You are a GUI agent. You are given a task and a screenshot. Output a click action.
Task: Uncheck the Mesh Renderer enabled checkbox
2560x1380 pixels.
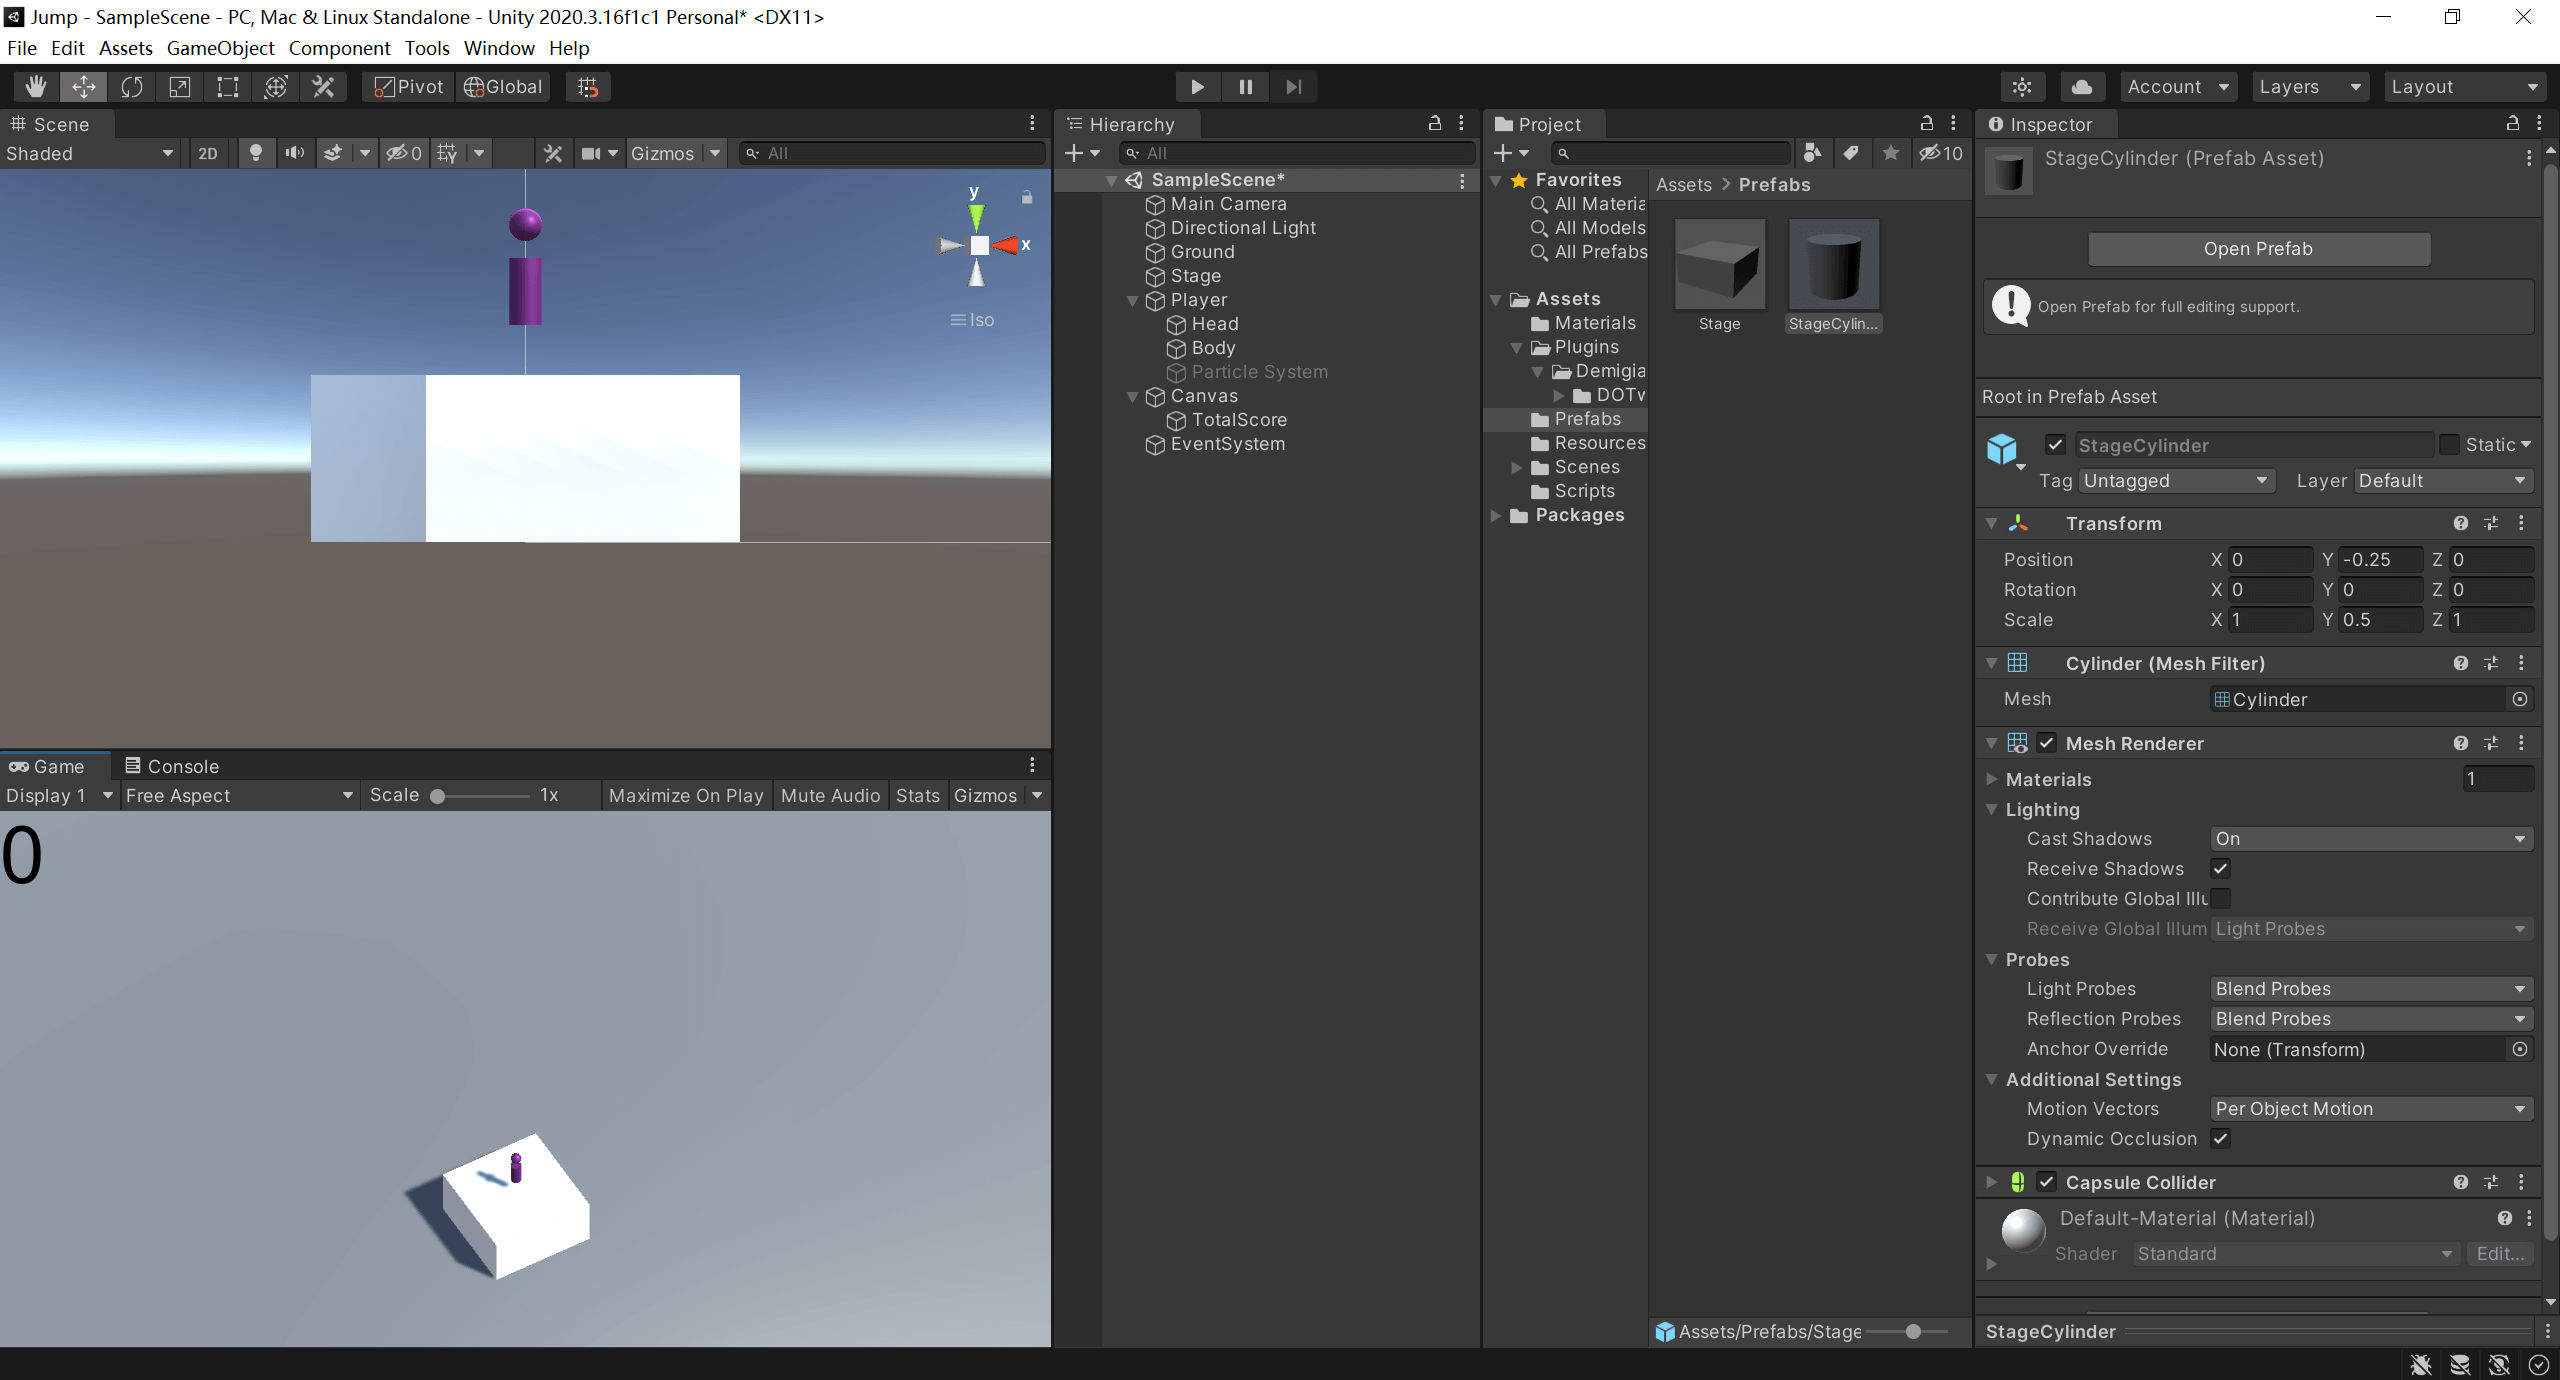click(x=2046, y=743)
